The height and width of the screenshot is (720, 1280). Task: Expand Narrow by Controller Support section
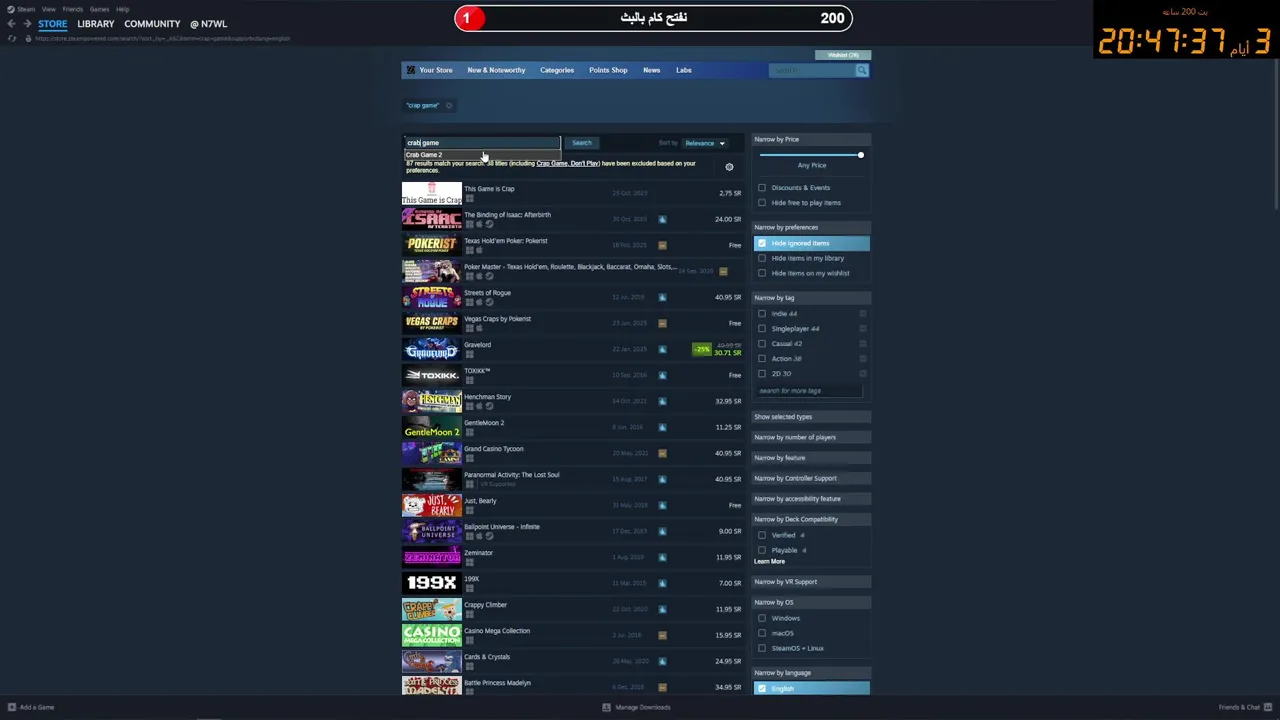point(811,478)
